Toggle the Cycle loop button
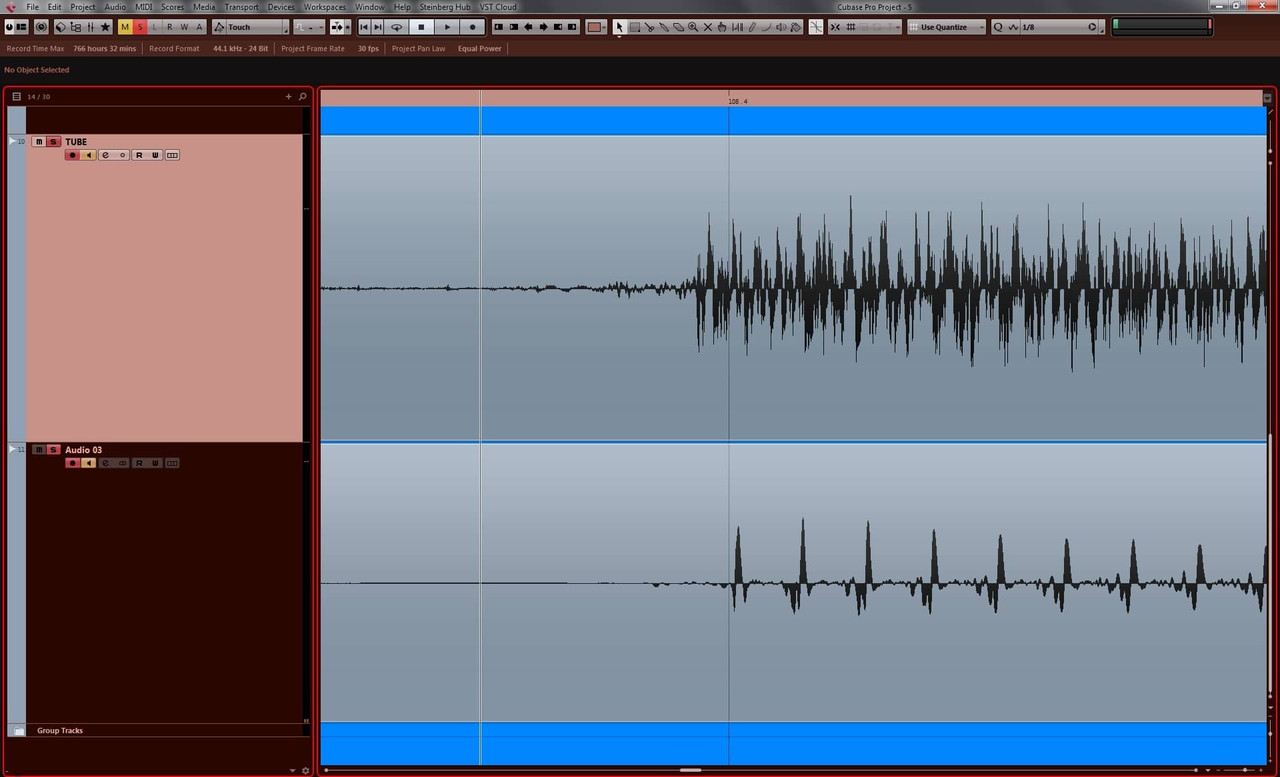 [397, 27]
